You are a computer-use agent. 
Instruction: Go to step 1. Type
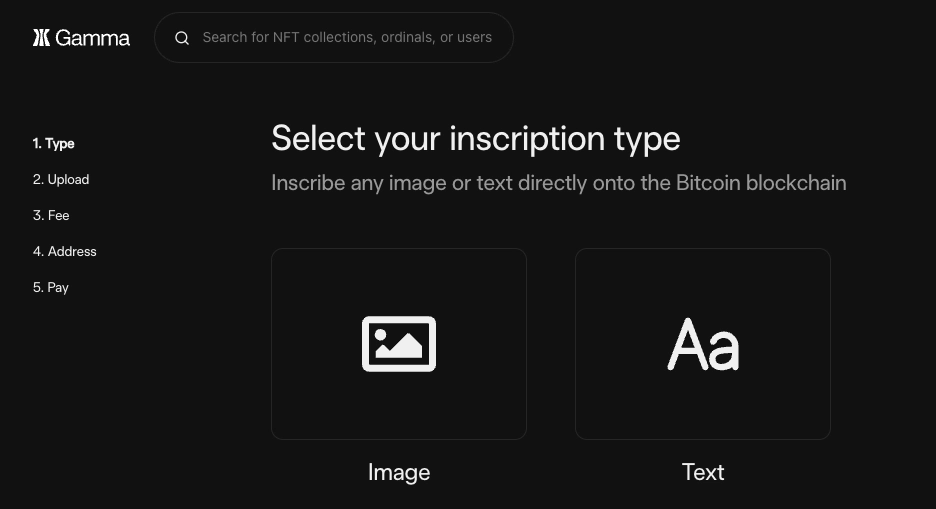point(54,144)
